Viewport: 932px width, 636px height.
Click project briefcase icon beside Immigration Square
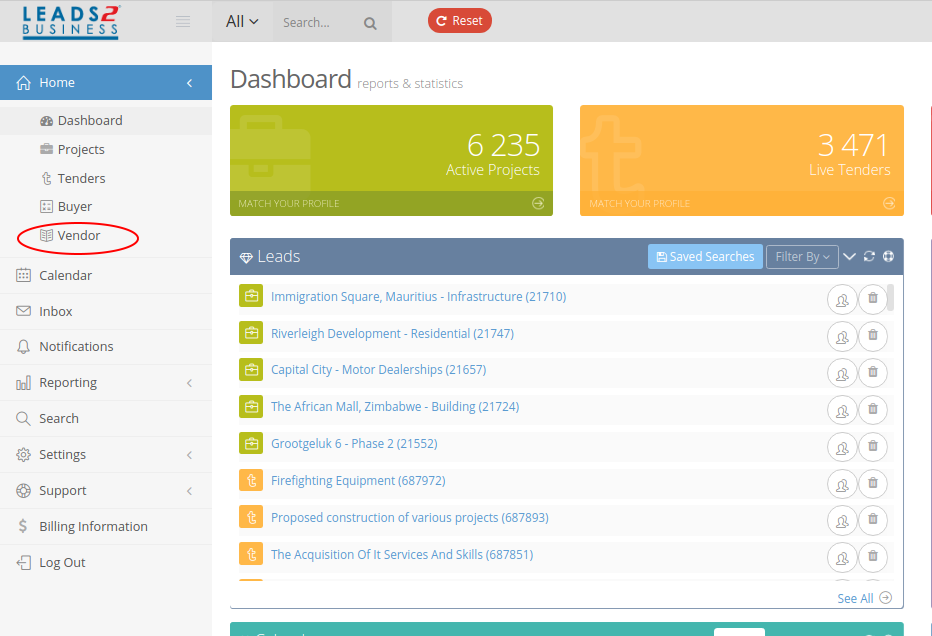tap(251, 296)
